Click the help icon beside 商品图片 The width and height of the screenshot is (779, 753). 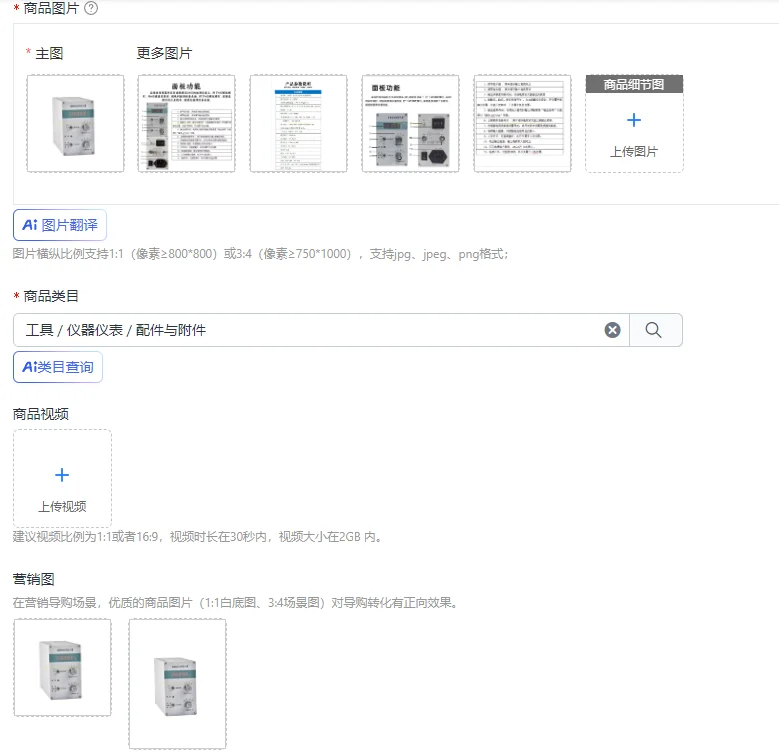click(x=91, y=8)
